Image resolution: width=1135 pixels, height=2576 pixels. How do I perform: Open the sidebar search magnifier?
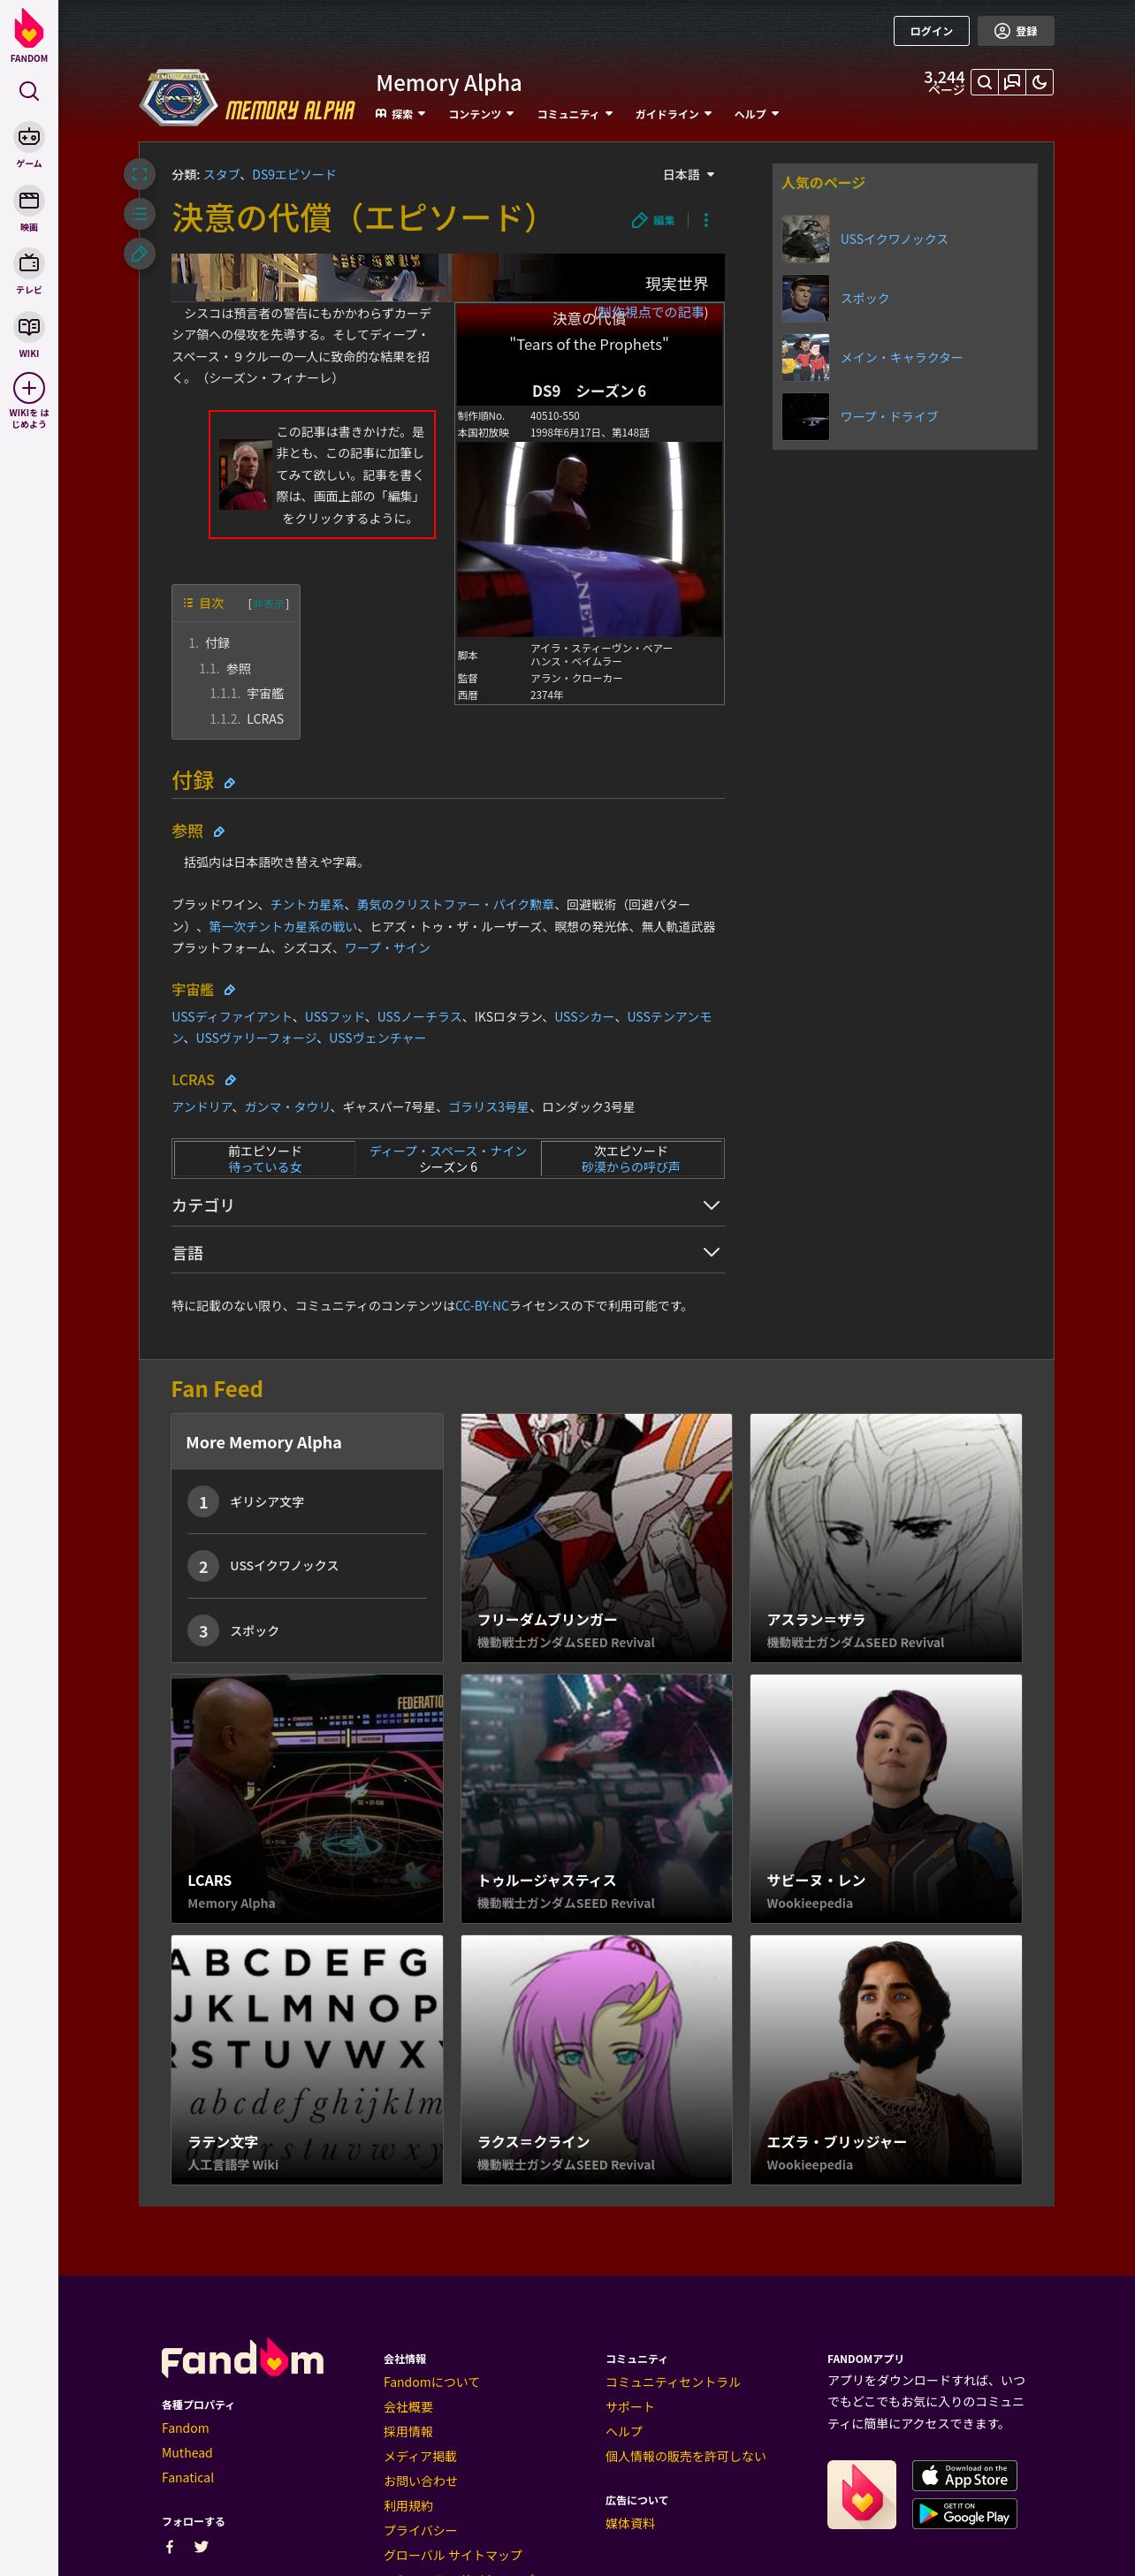[x=29, y=91]
